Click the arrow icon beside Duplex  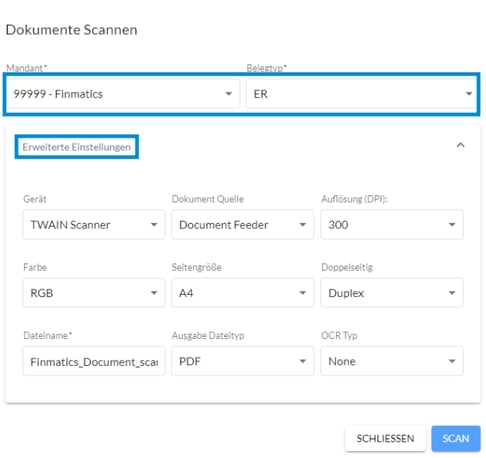(452, 293)
